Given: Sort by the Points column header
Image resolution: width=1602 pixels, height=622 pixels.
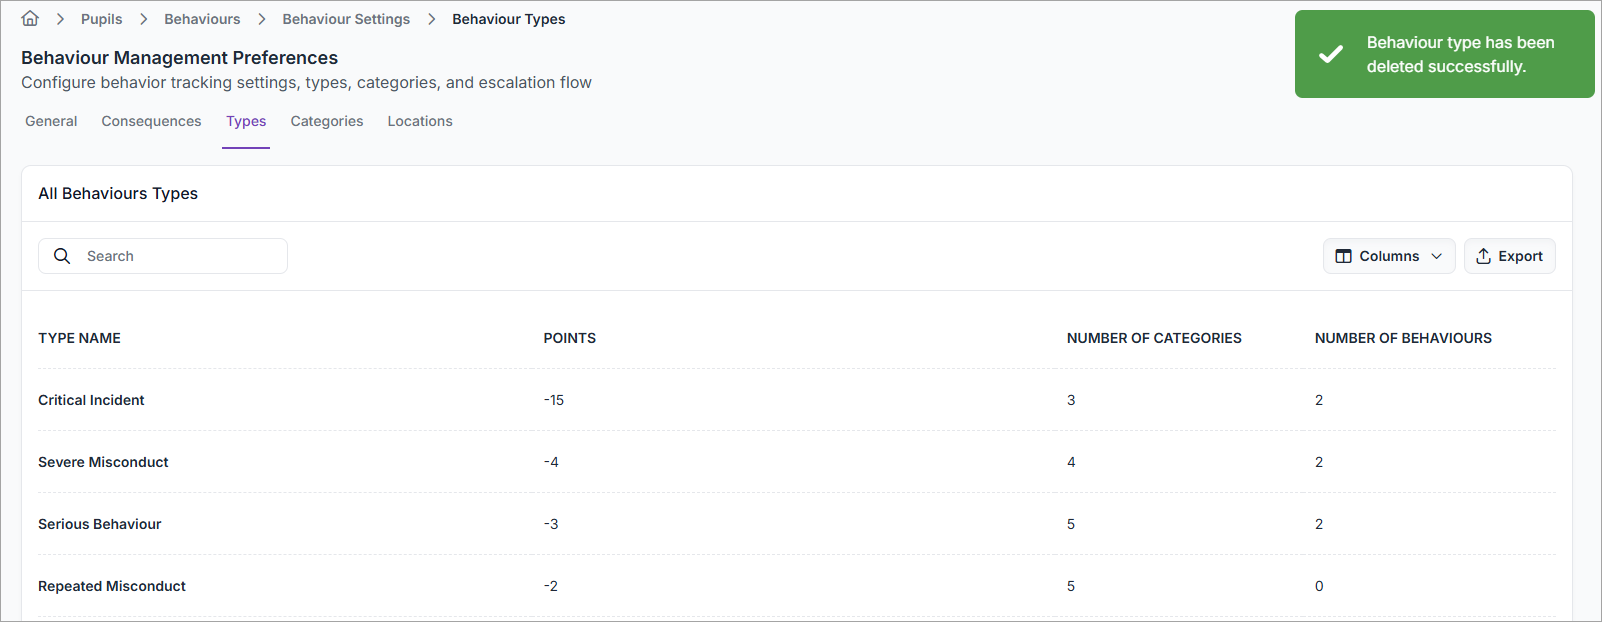Looking at the screenshot, I should click(x=569, y=338).
